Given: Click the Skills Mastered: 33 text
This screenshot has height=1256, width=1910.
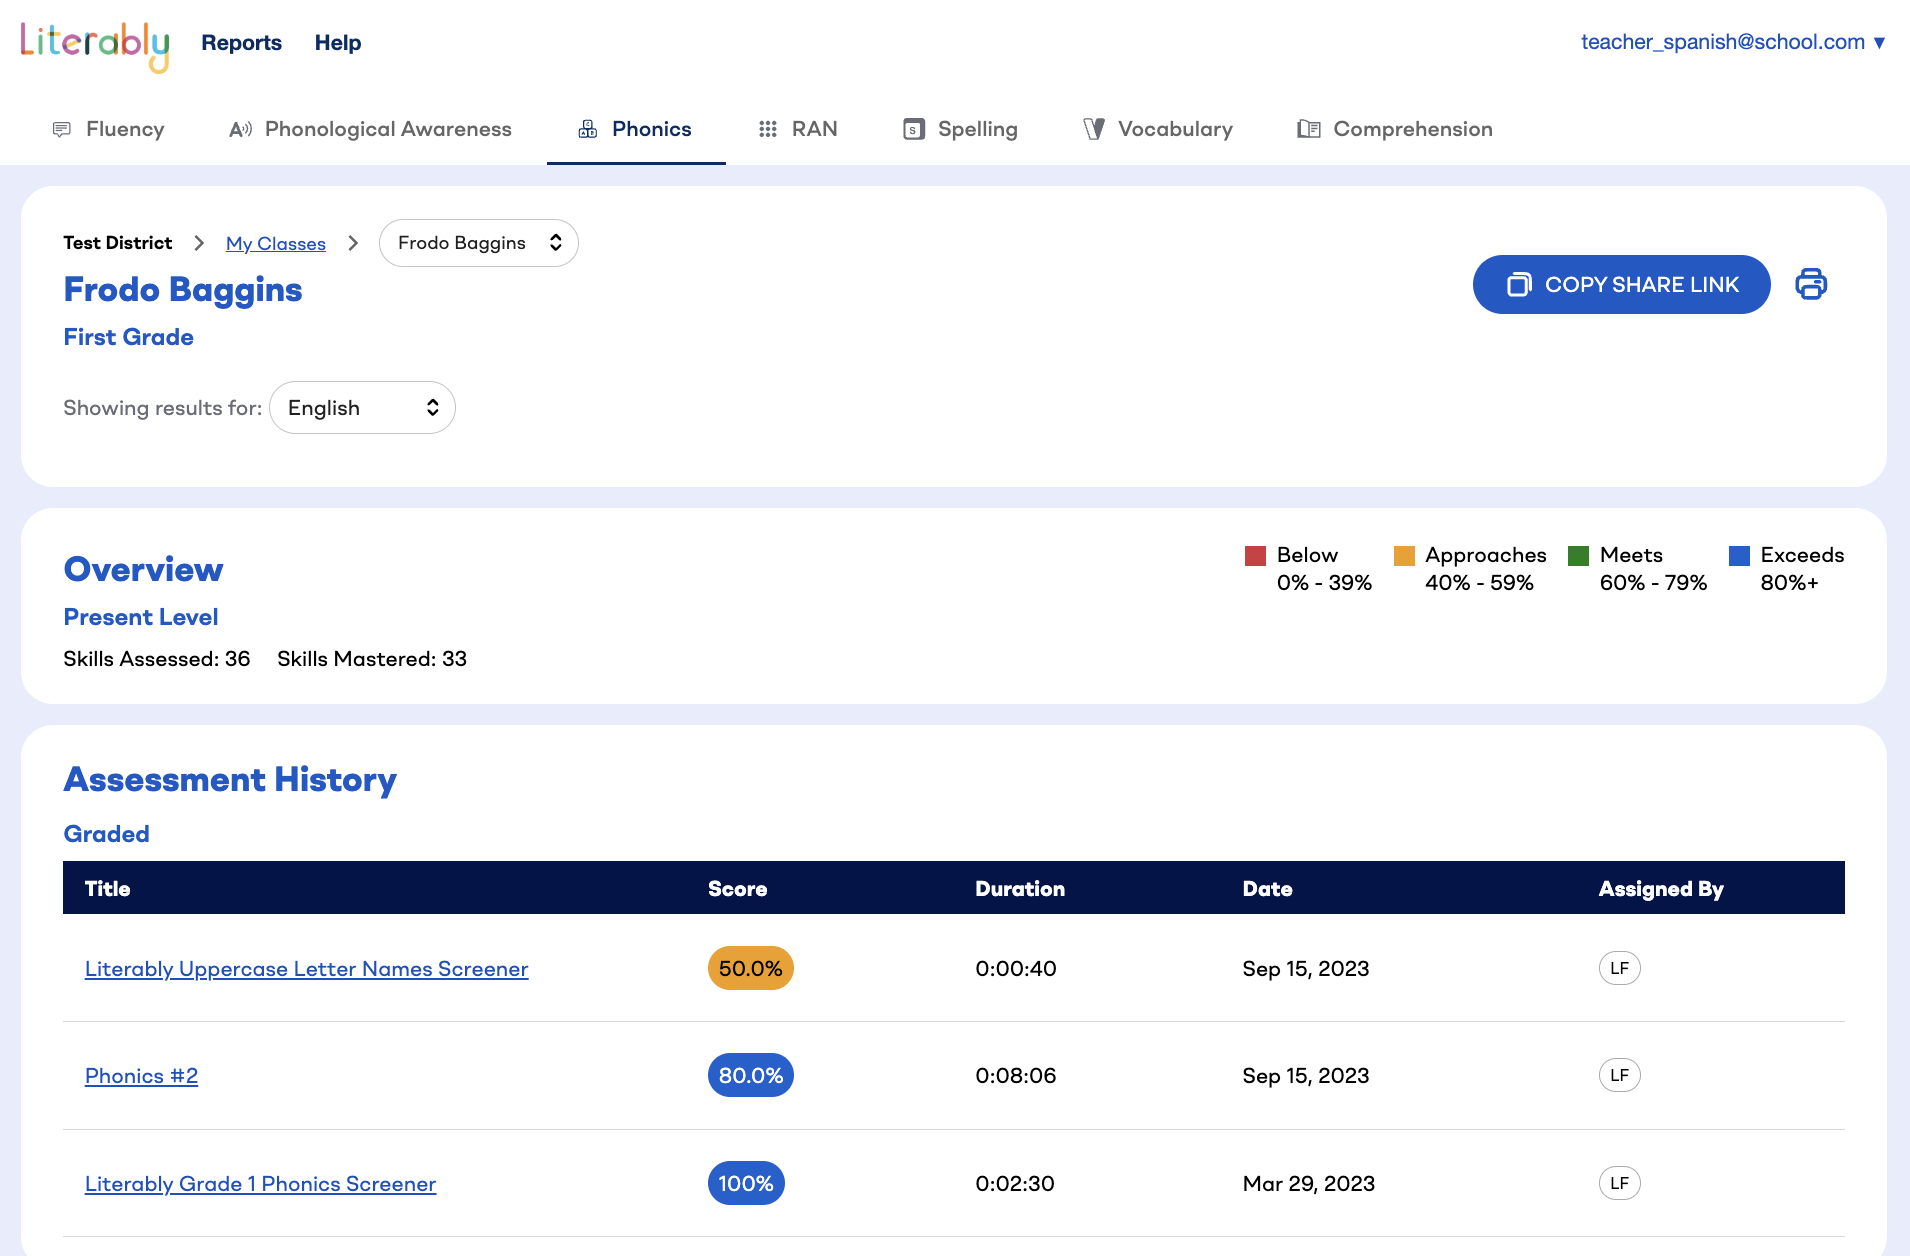Looking at the screenshot, I should coord(372,658).
